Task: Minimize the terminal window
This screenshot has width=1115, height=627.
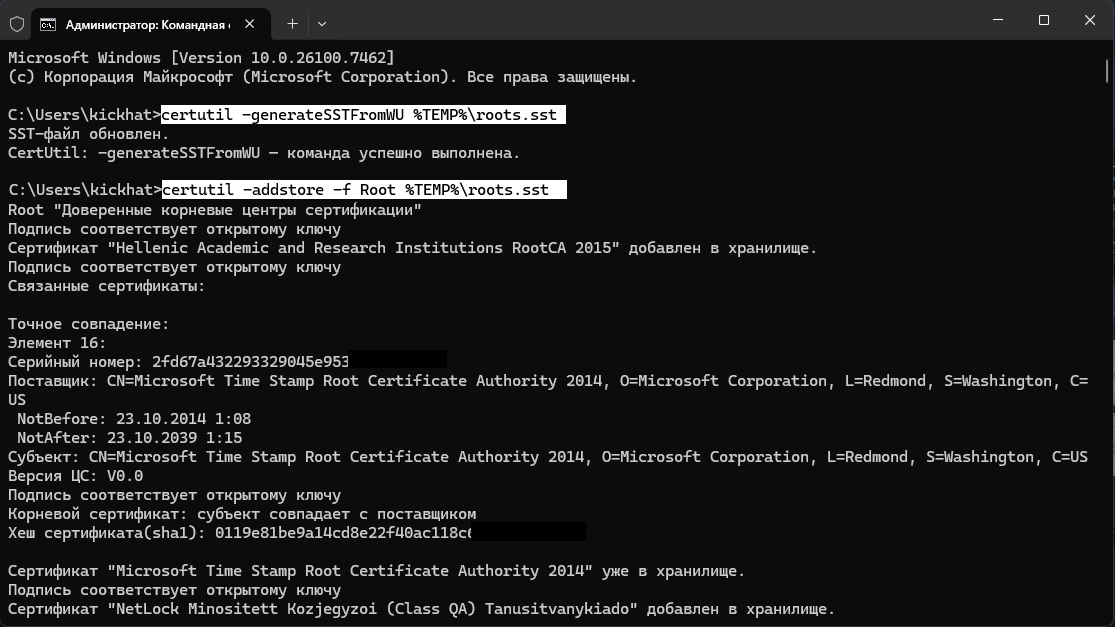Action: pos(998,20)
